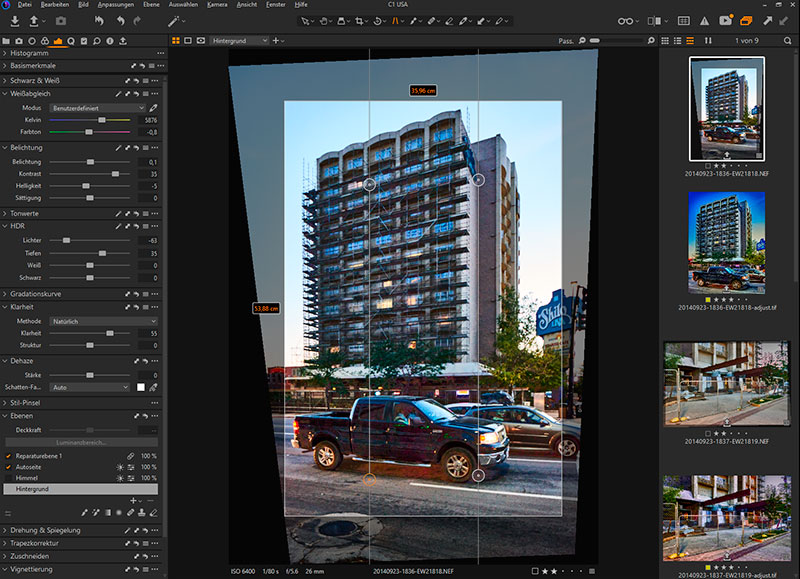Click the browser search magnifier icon

(788, 40)
